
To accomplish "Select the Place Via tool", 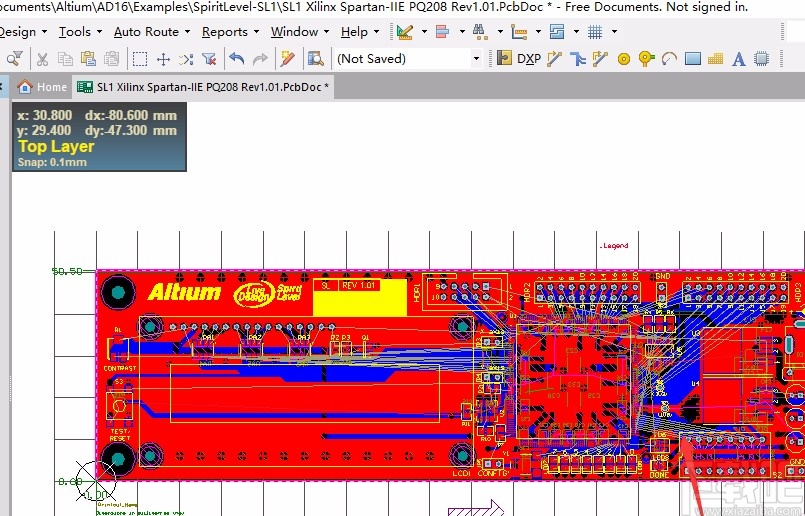I will tap(646, 59).
